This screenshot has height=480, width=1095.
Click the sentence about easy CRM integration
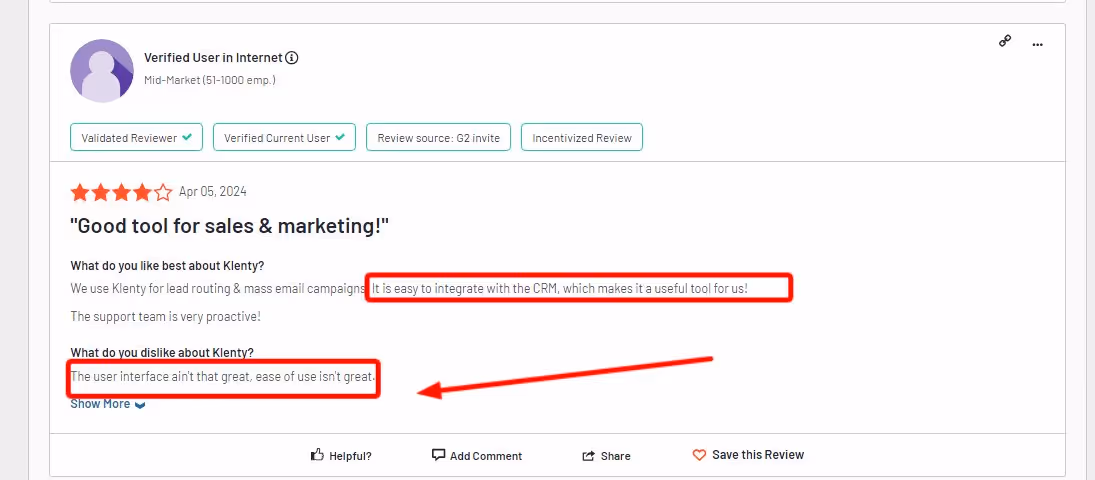pyautogui.click(x=559, y=288)
